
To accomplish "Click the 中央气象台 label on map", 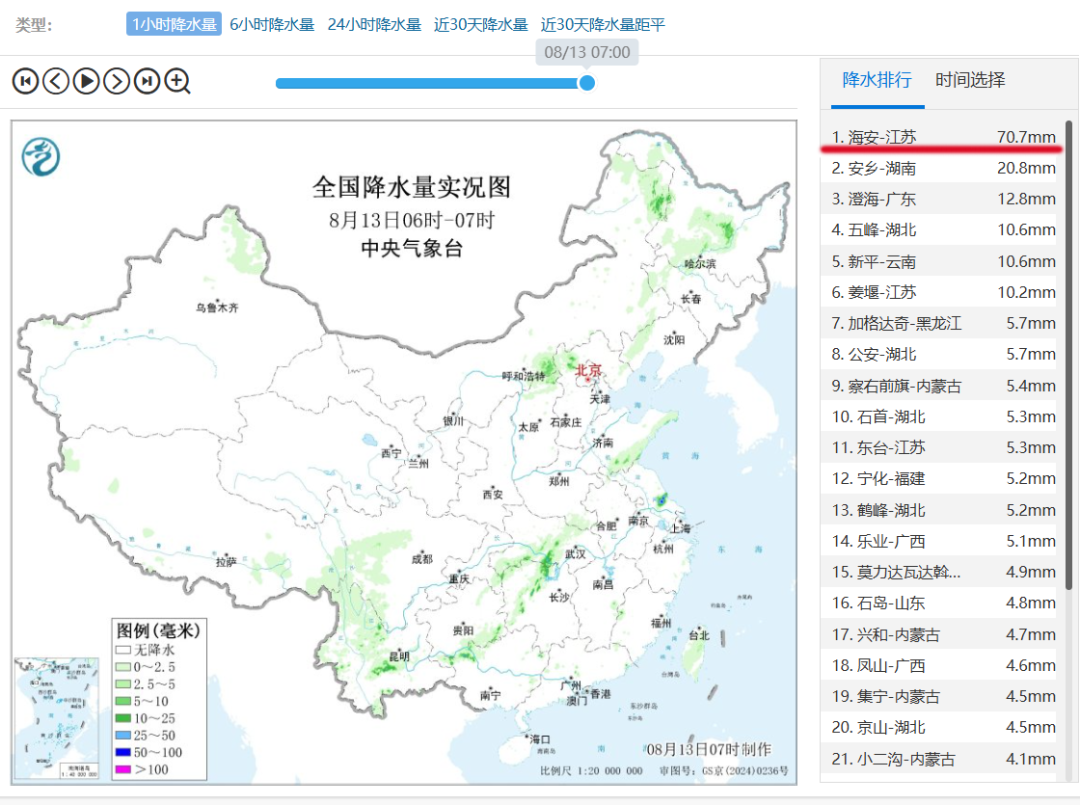I will click(x=412, y=249).
